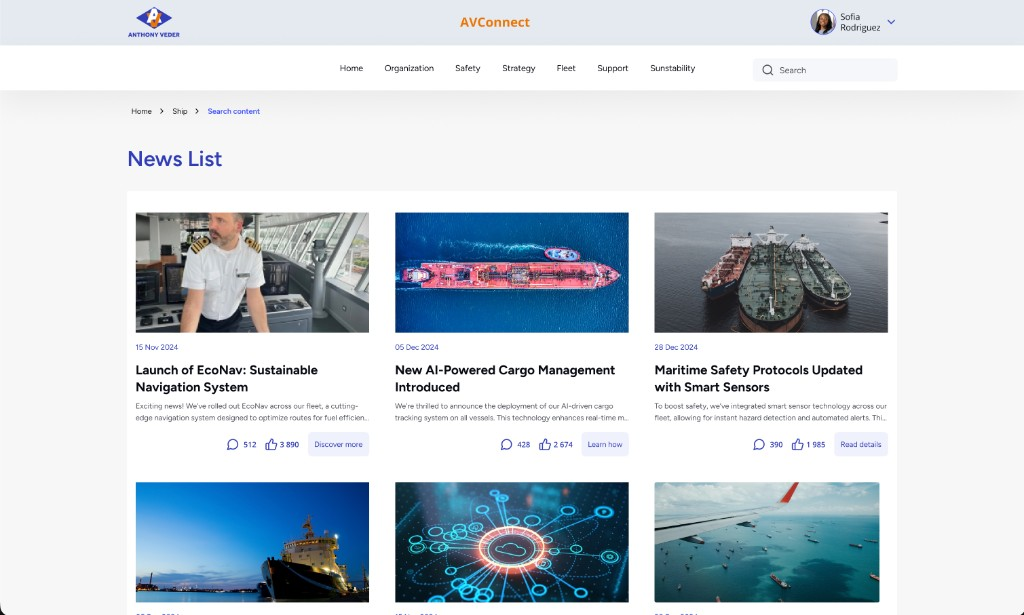Click the AVConnect title
1024x615 pixels.
(495, 22)
